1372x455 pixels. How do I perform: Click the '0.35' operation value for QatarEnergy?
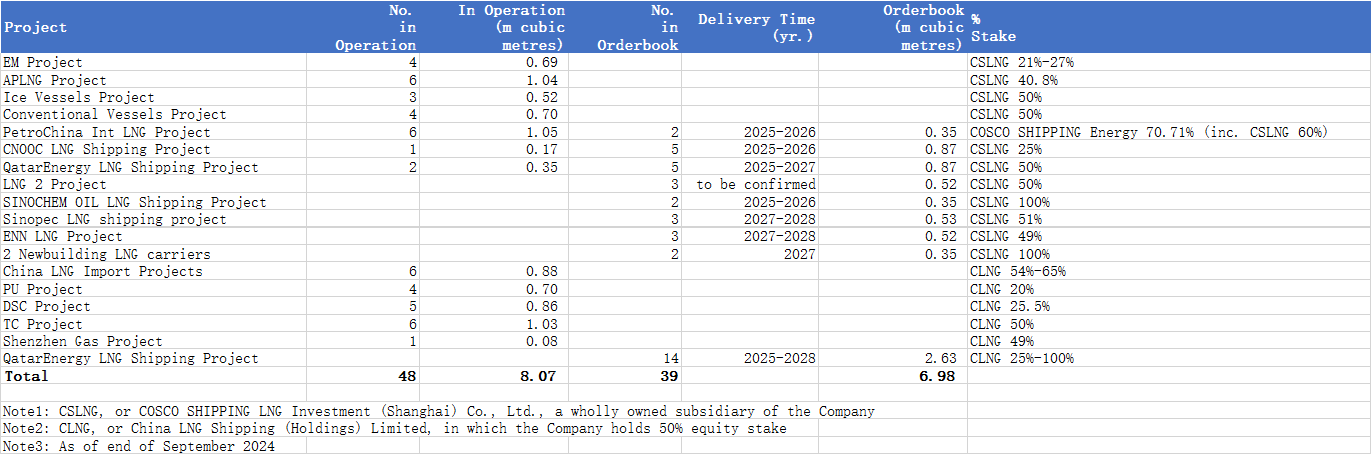click(493, 167)
